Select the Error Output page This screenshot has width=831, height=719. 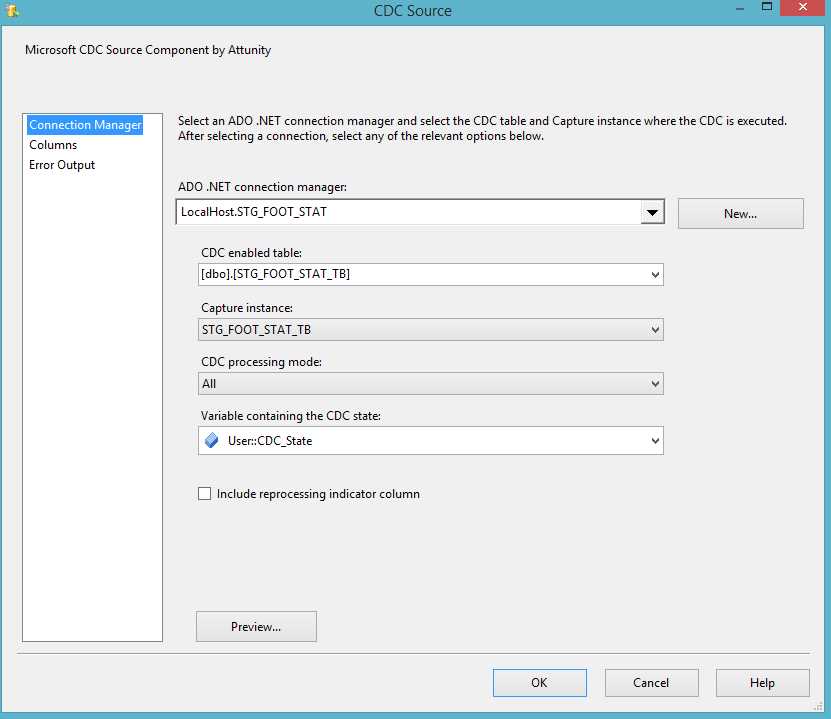[63, 164]
